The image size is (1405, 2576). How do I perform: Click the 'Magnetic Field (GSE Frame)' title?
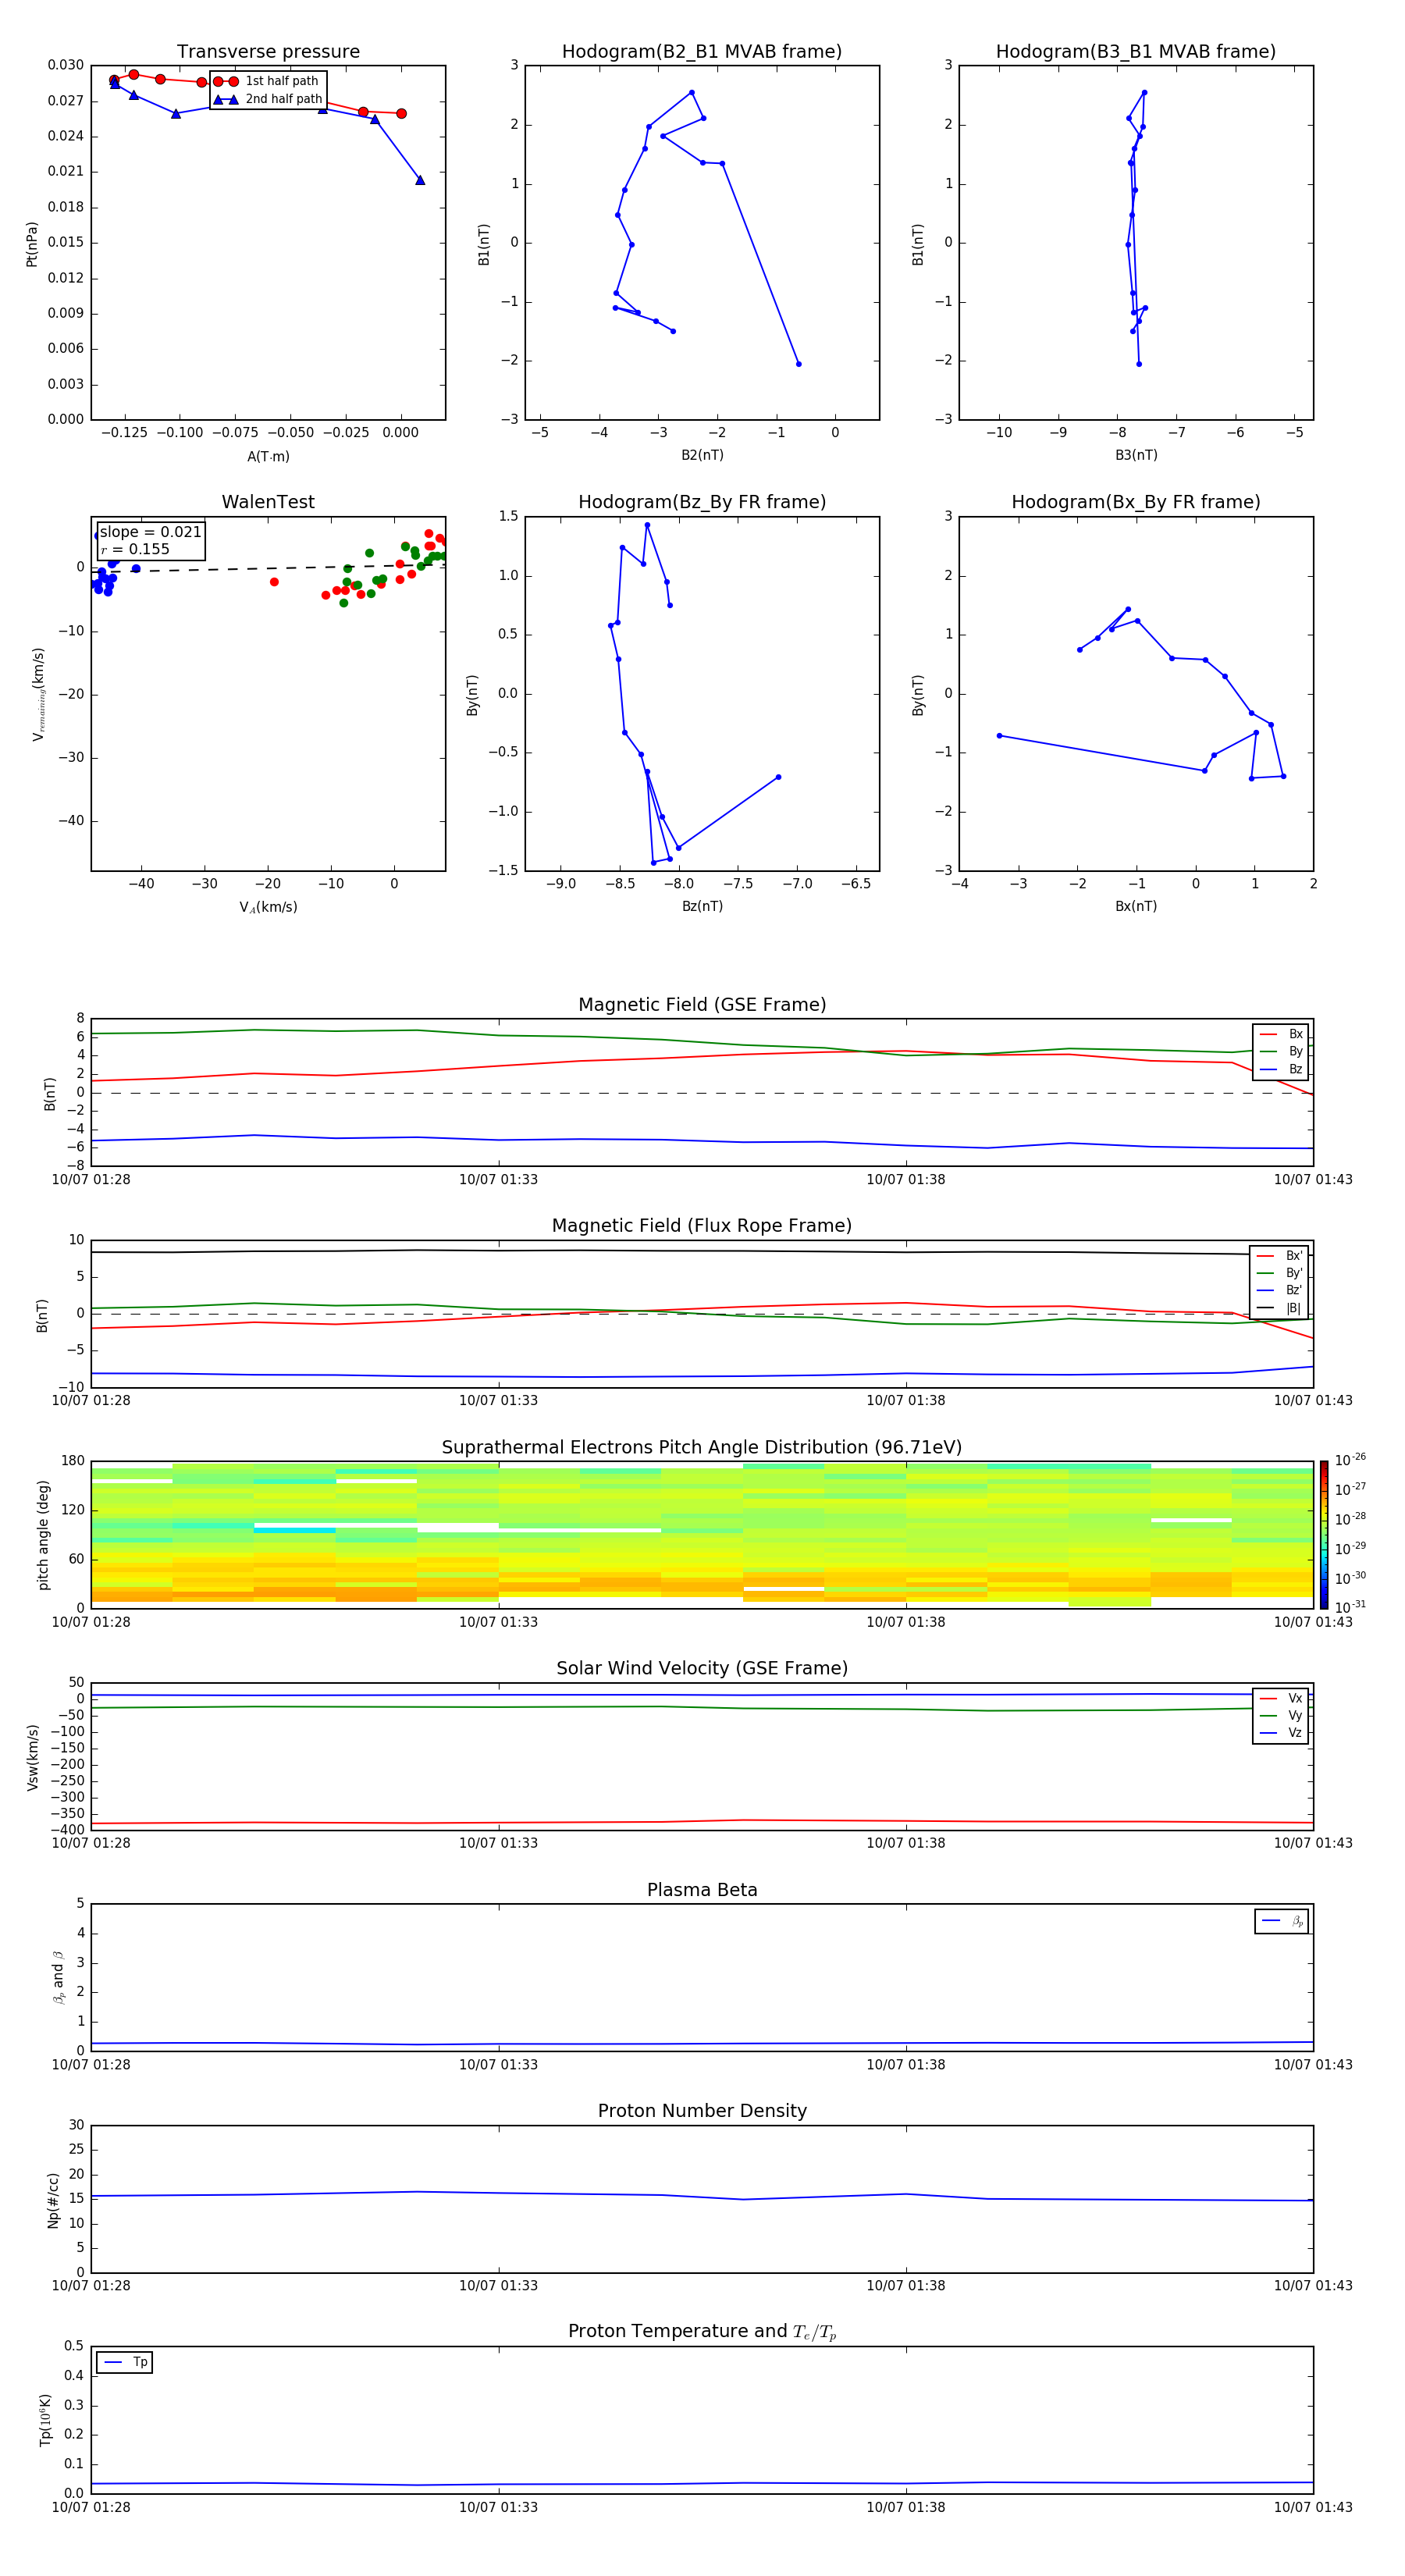[x=702, y=1005]
